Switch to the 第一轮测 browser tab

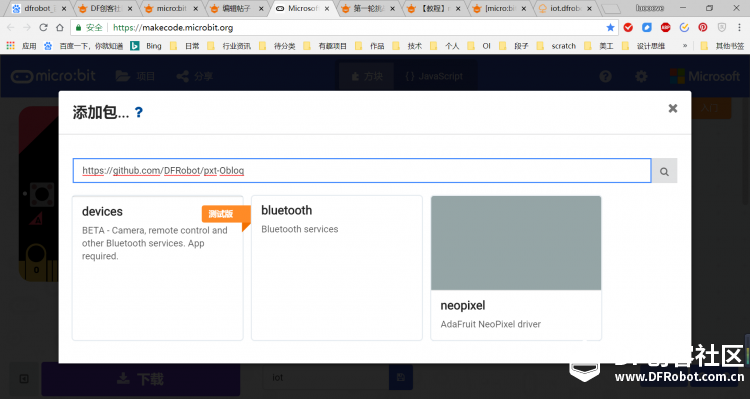[369, 9]
